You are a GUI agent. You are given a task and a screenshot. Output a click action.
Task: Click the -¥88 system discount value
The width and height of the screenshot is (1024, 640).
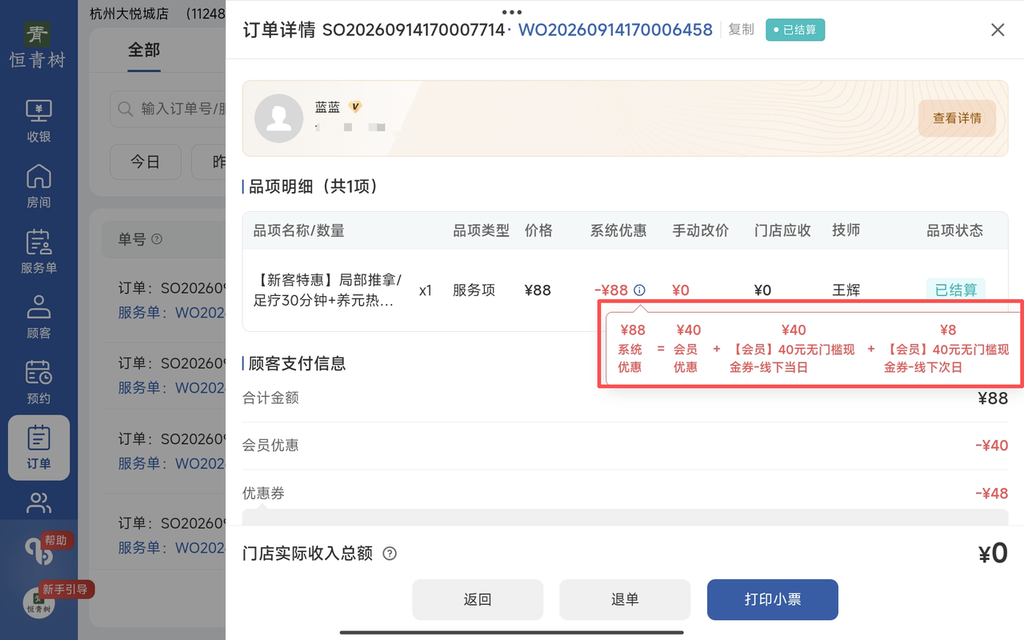[611, 290]
